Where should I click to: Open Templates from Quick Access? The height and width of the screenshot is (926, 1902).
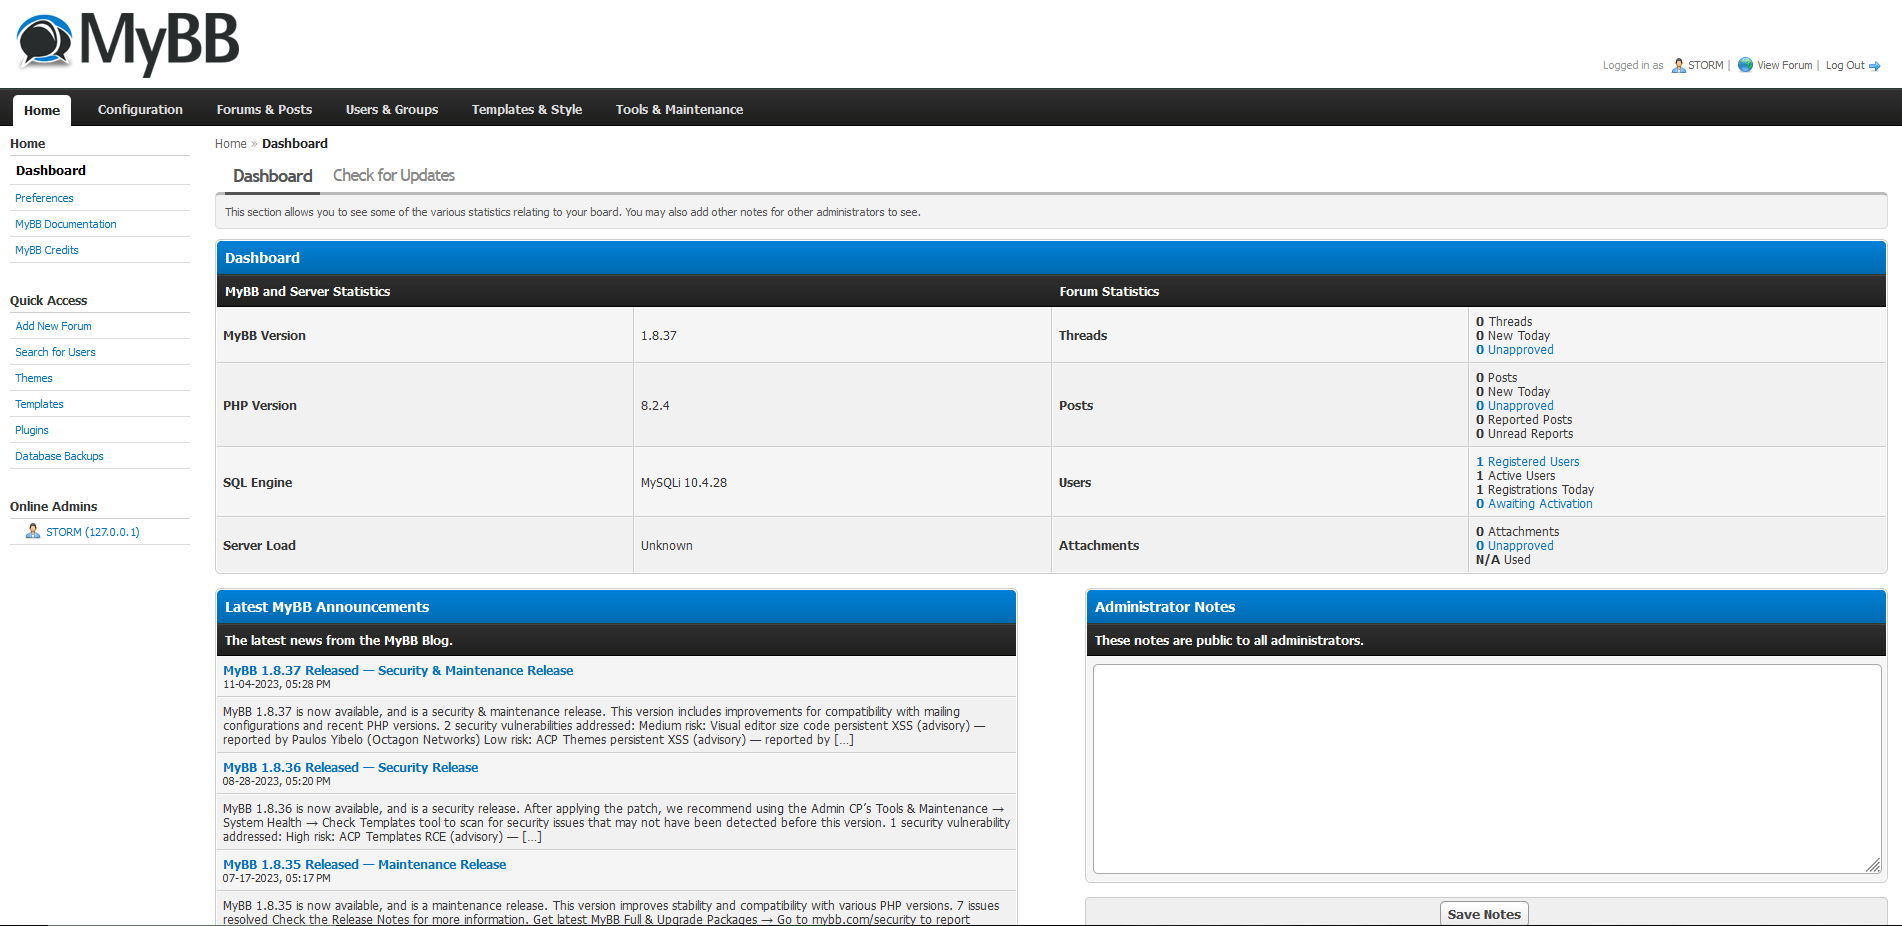tap(39, 404)
